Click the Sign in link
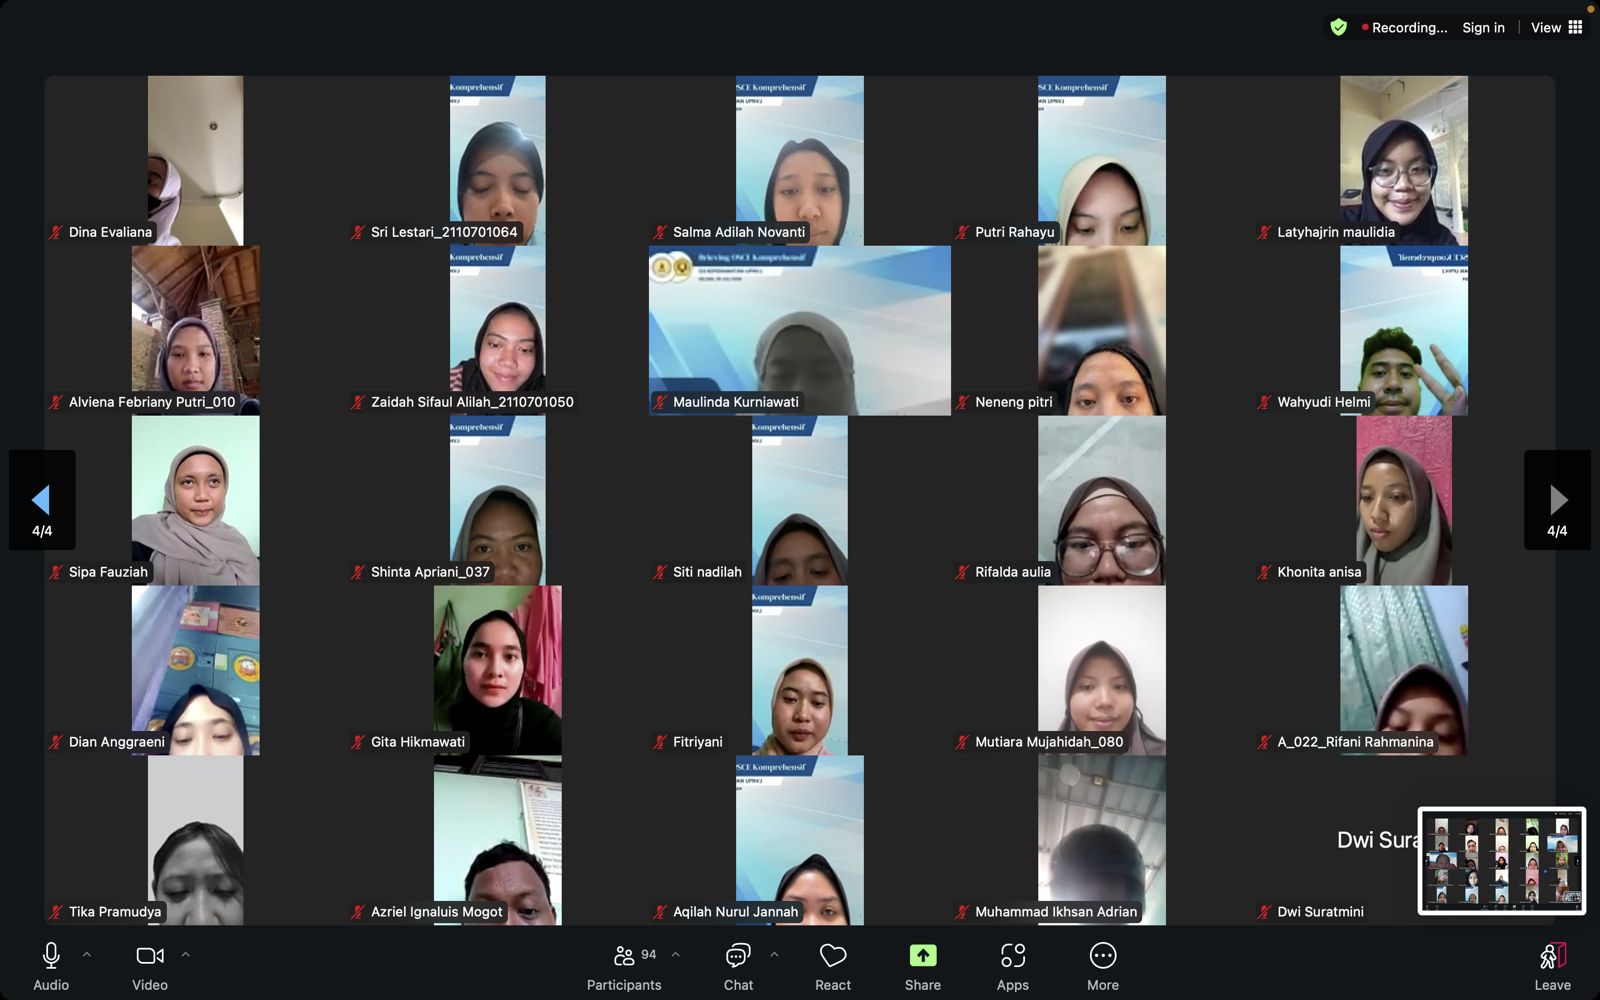The height and width of the screenshot is (1000, 1600). tap(1483, 28)
